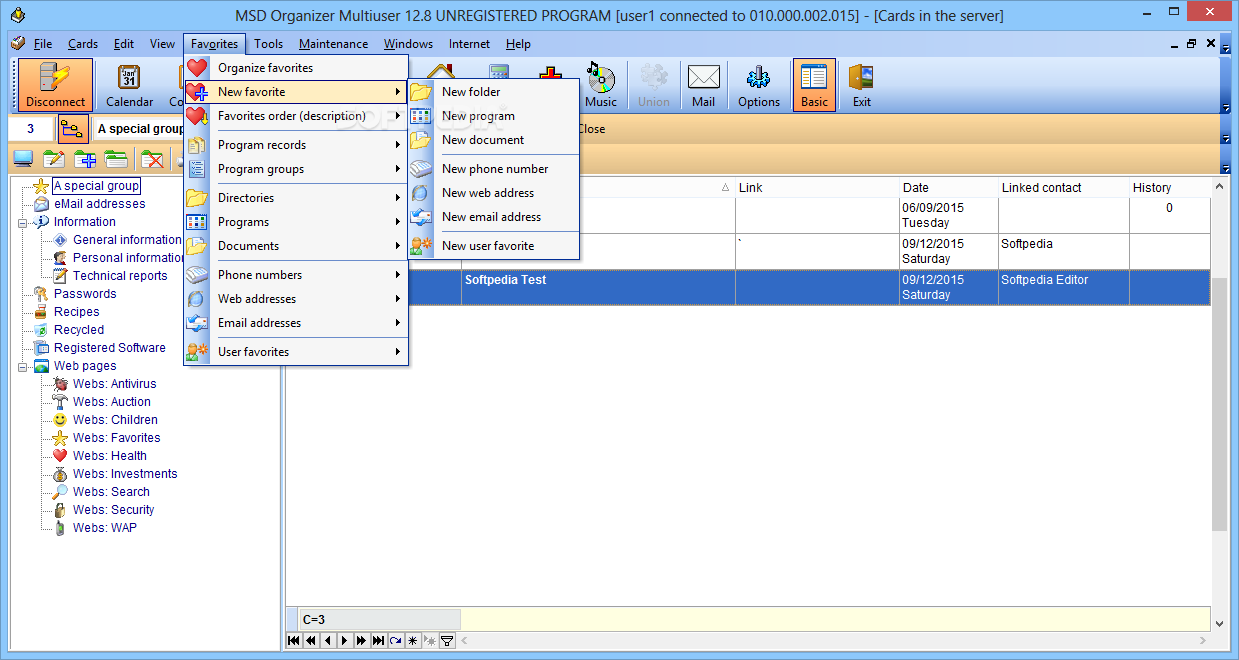The image size is (1239, 660).
Task: Open the Internet menu
Action: coord(469,44)
